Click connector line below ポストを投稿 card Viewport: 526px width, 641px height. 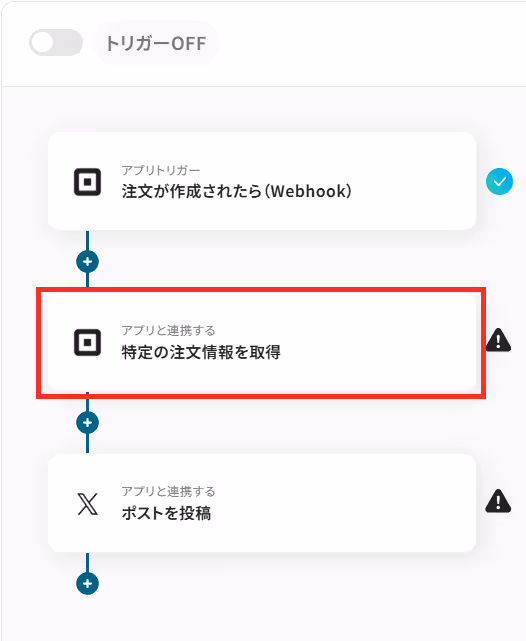coord(87,562)
